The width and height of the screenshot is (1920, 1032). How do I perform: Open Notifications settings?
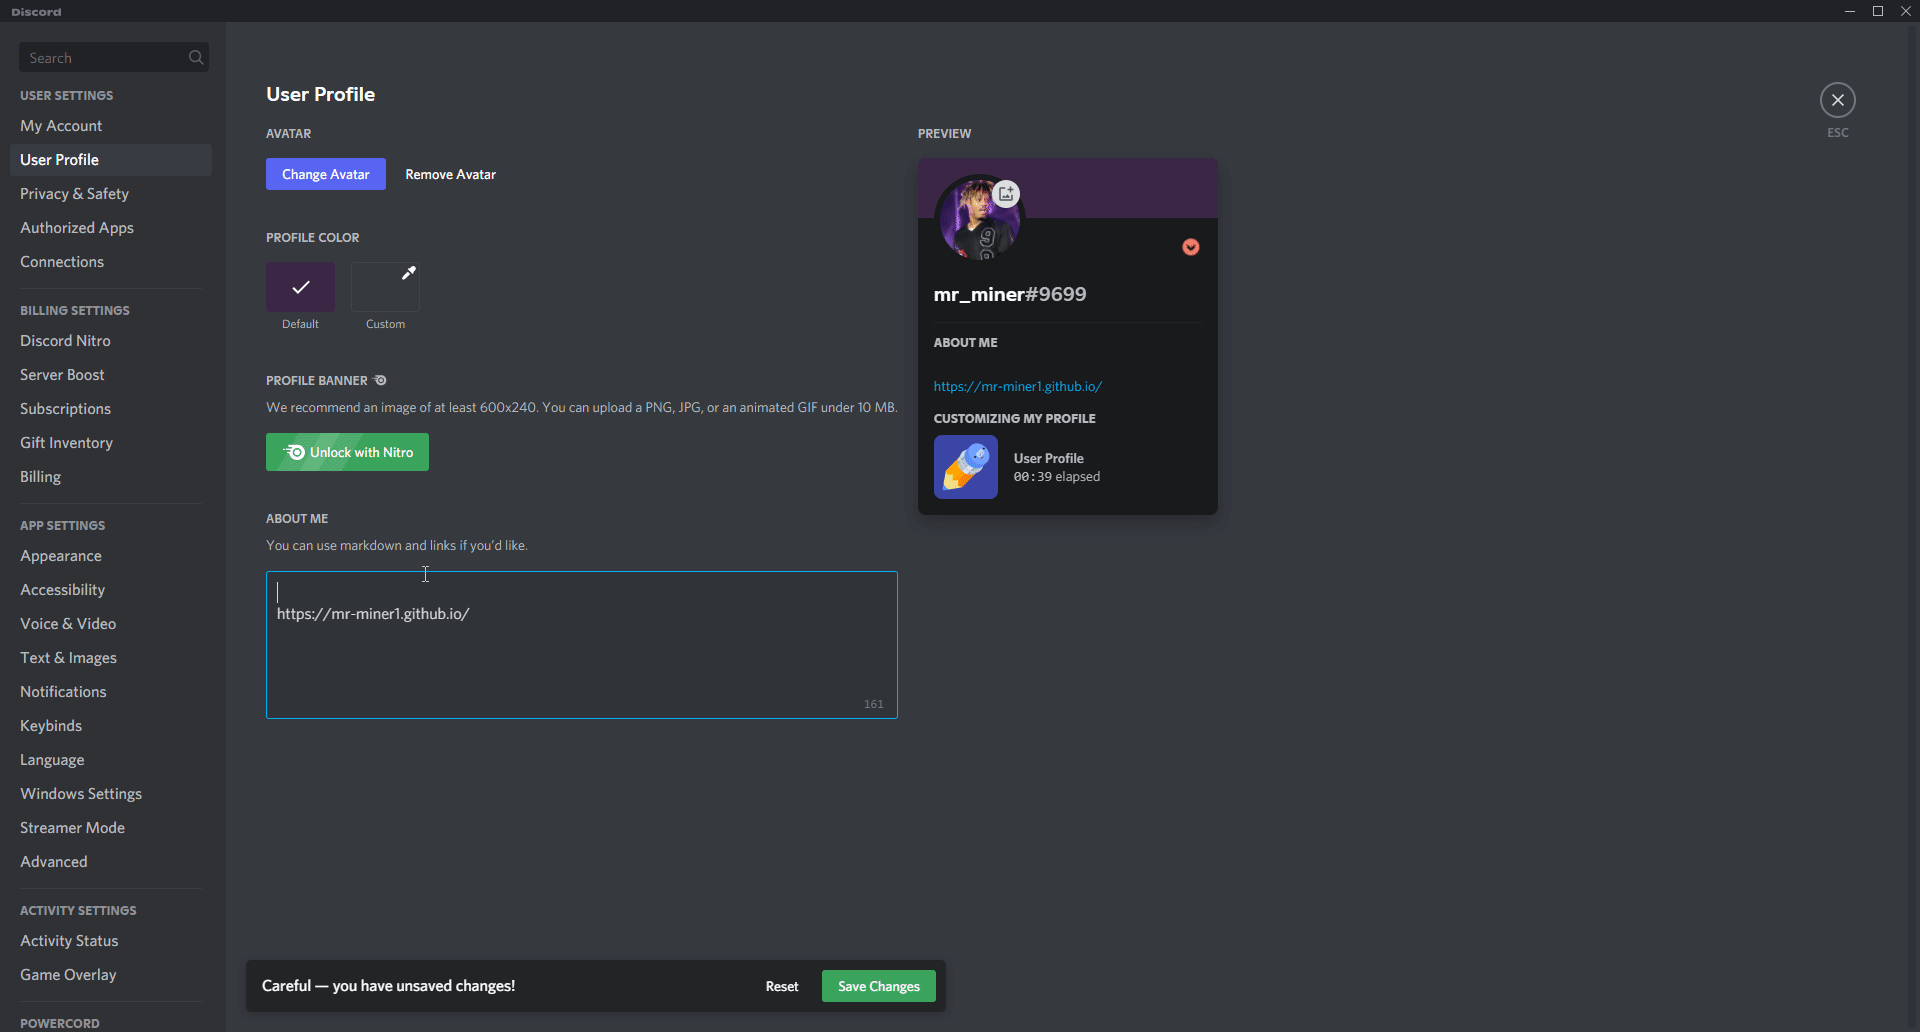click(111, 692)
